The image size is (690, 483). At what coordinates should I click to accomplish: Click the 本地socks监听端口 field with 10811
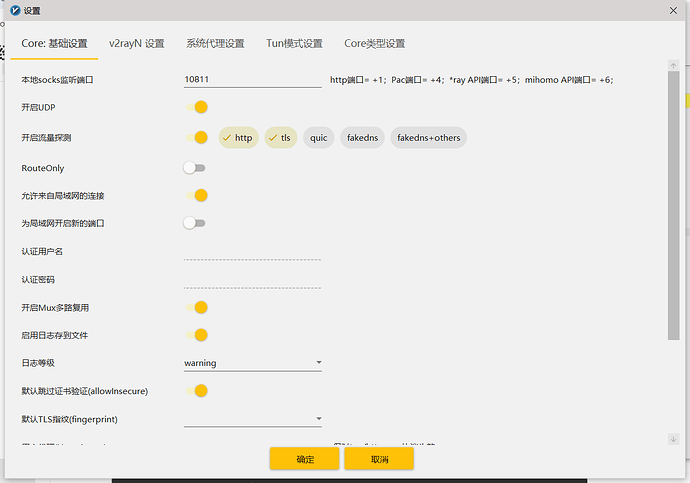click(253, 80)
